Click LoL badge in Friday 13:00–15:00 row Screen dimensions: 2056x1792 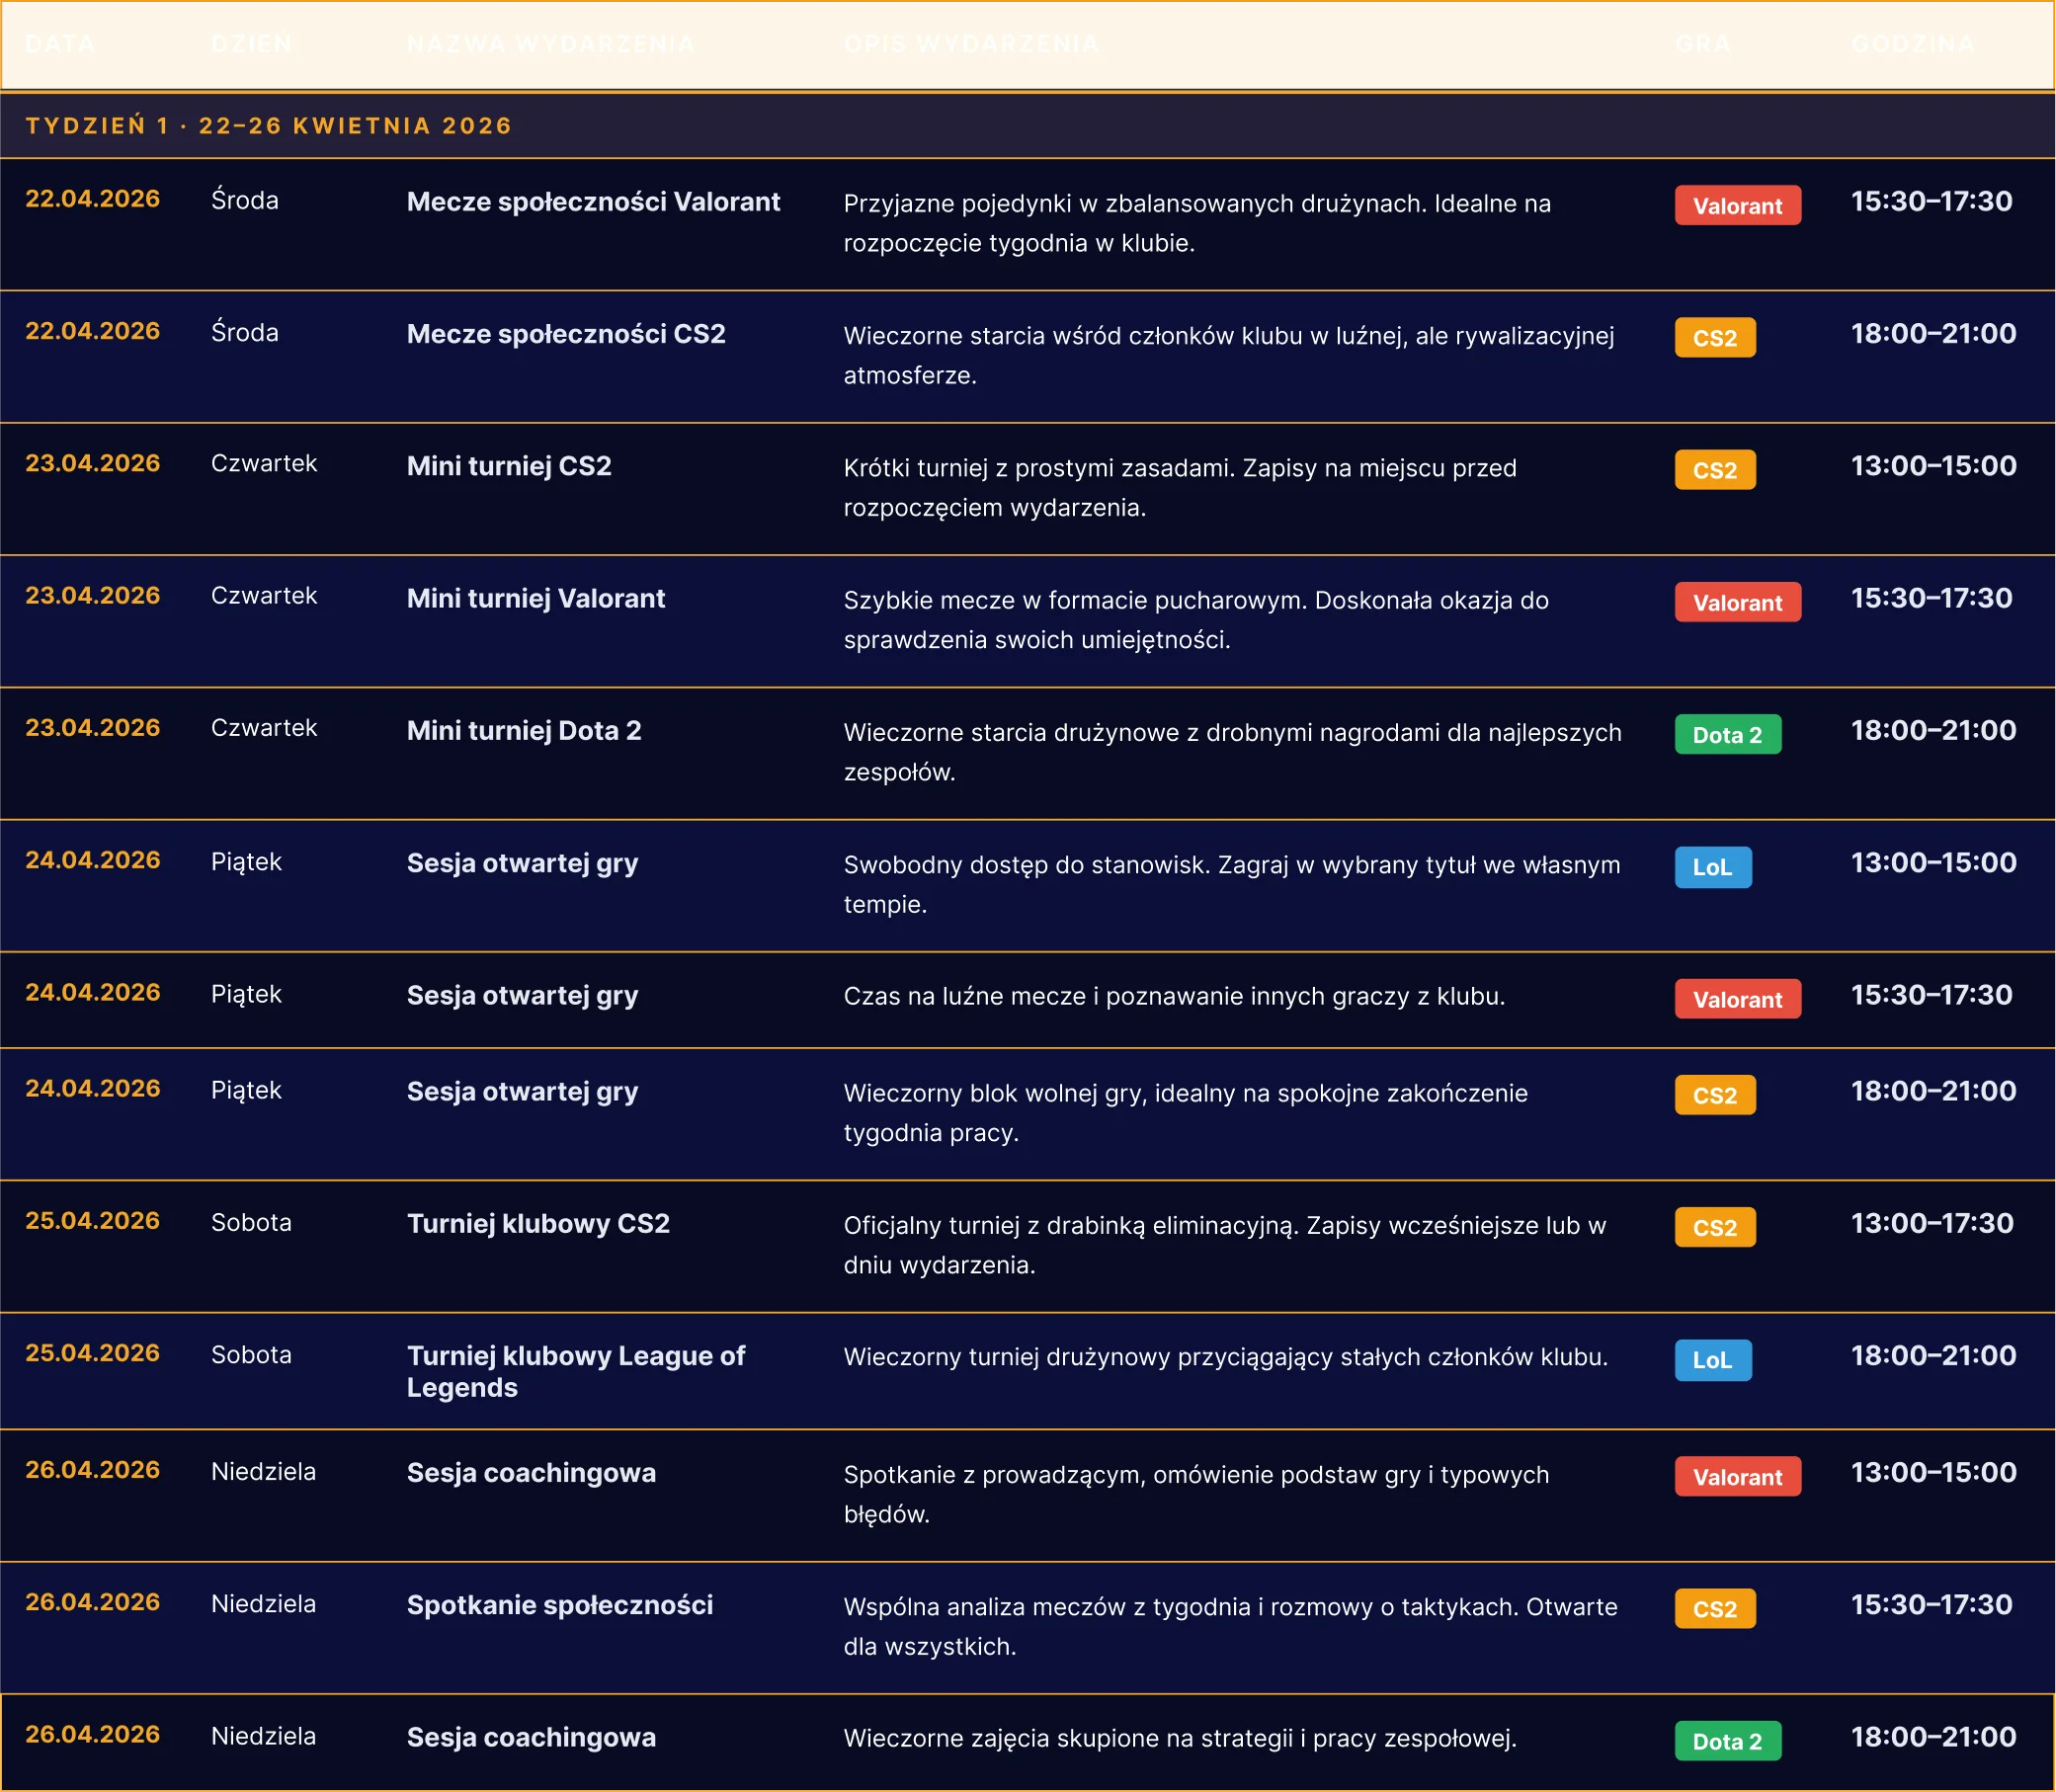click(1713, 867)
